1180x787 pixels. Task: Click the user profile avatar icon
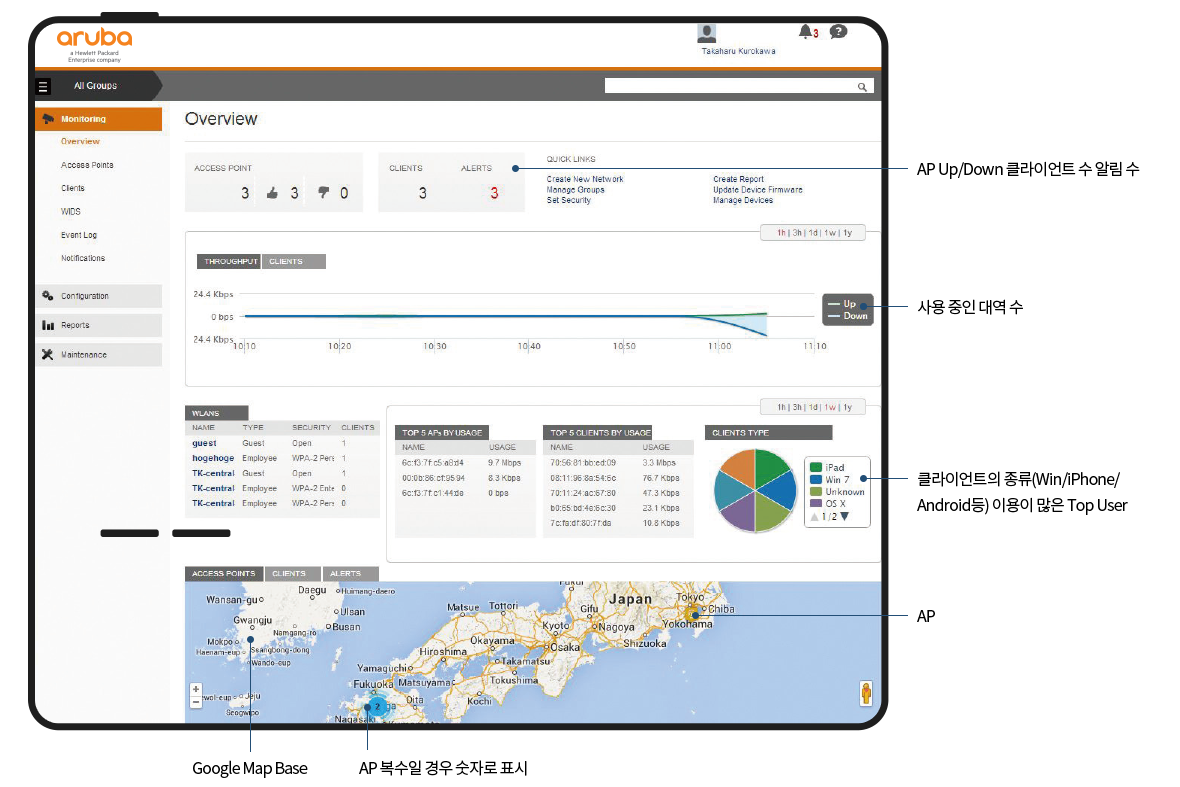[x=707, y=33]
